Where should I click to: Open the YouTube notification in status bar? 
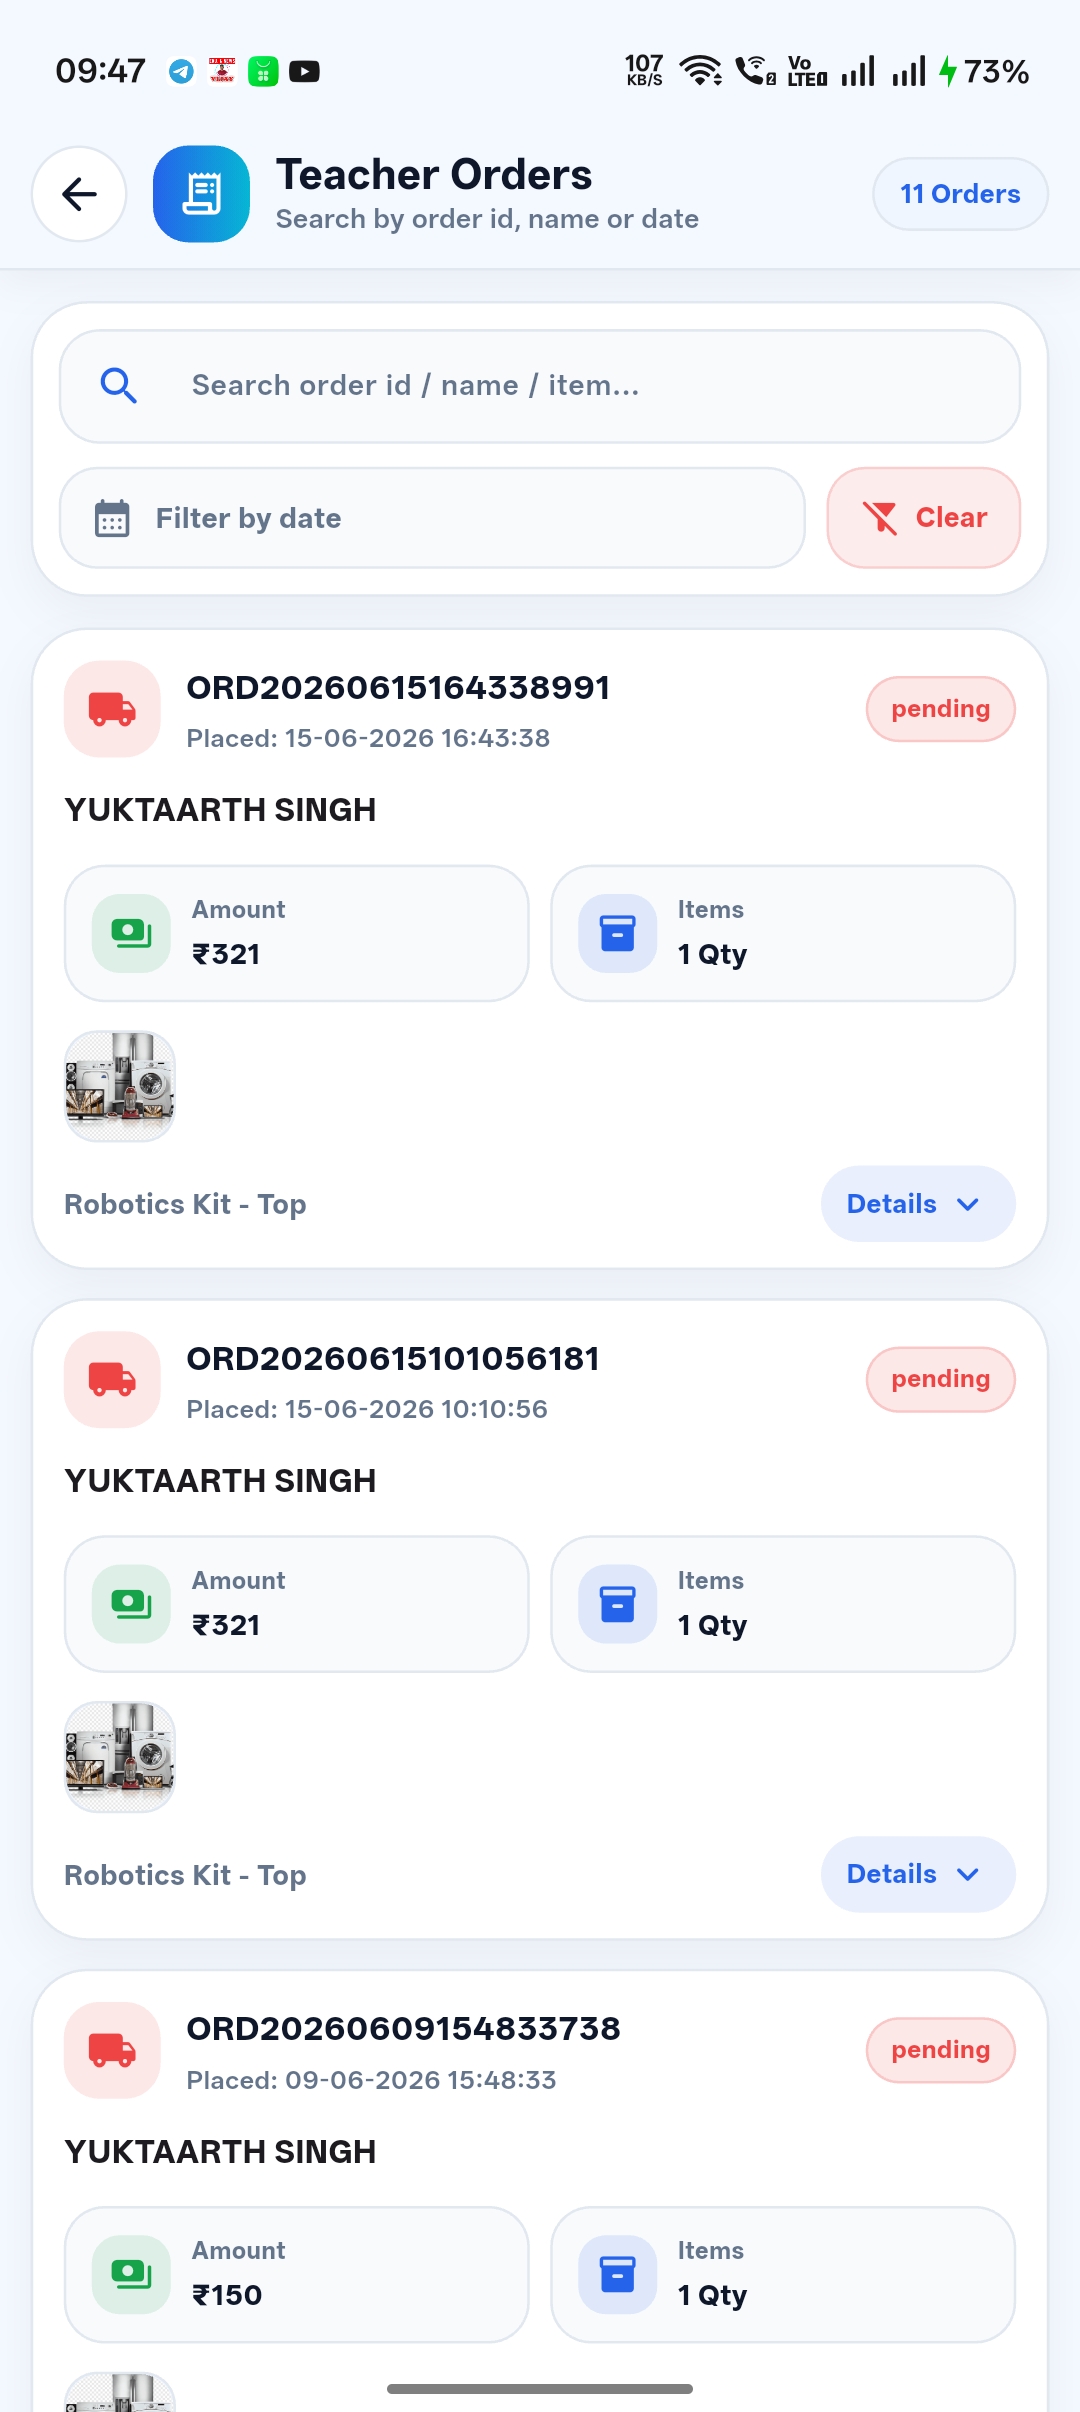(x=304, y=71)
